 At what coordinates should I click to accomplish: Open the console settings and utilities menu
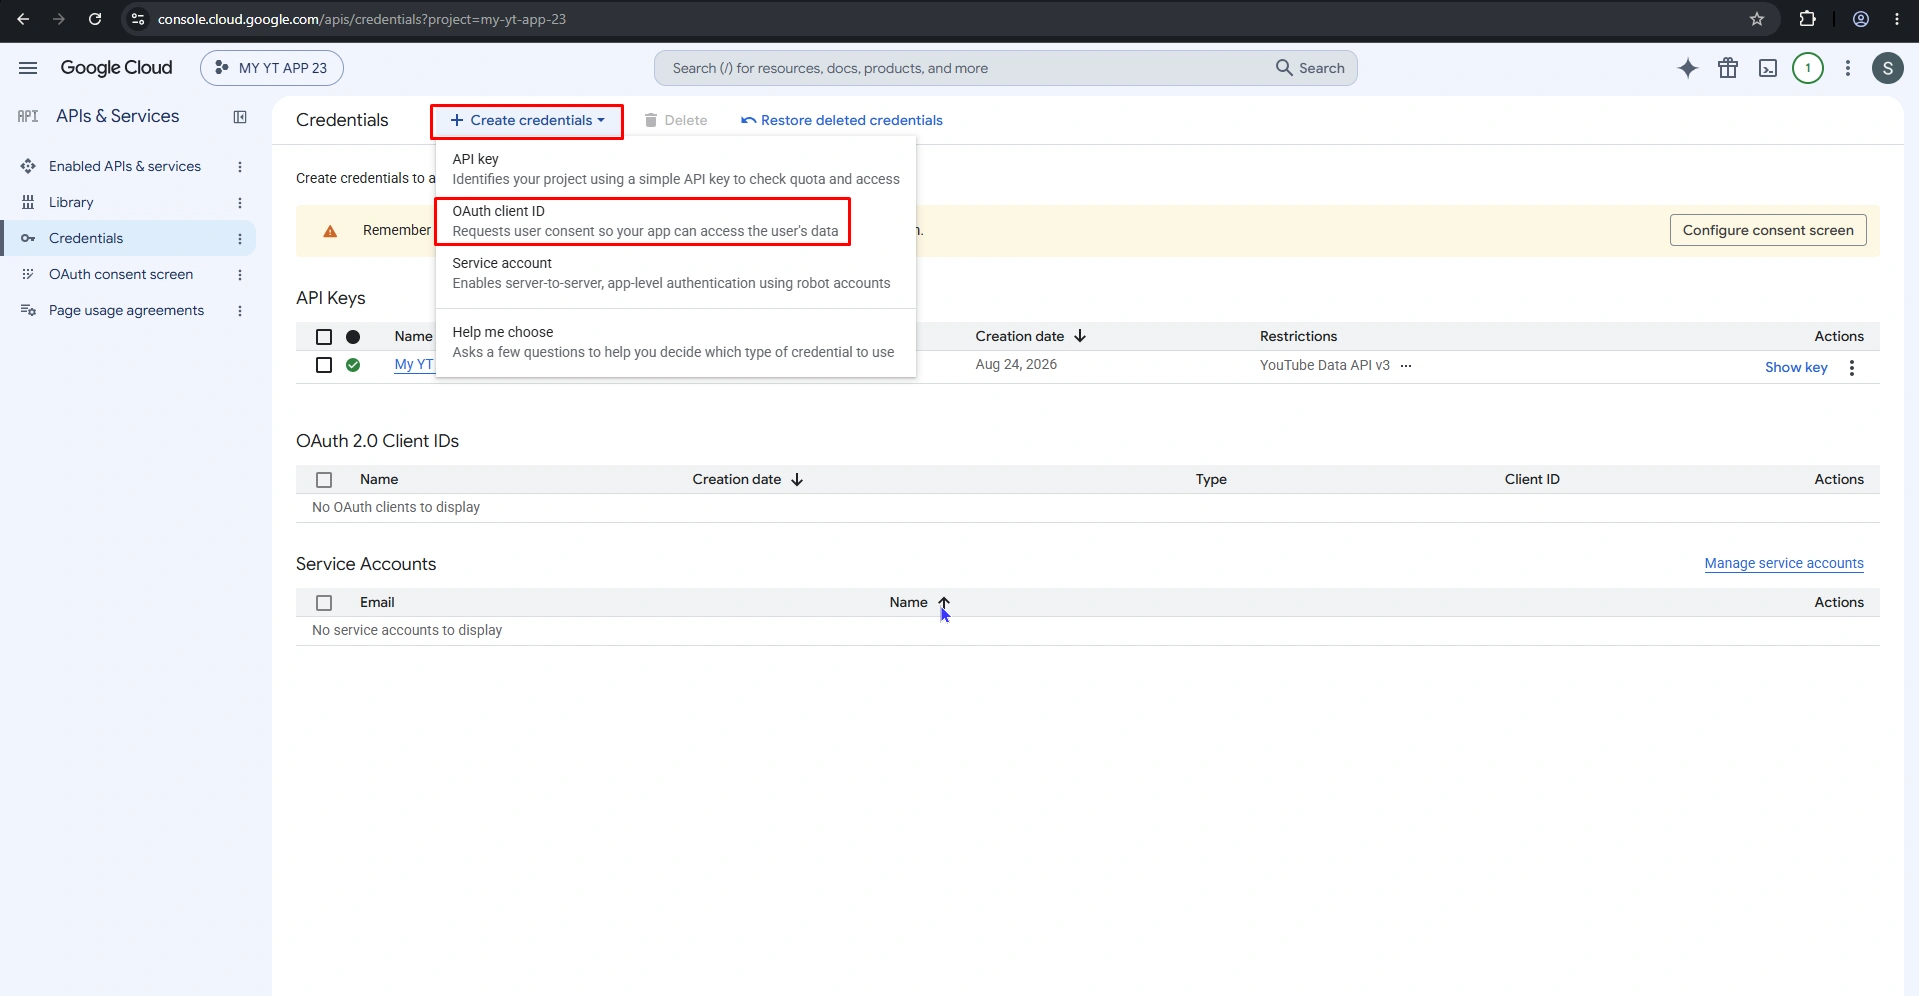[1848, 68]
